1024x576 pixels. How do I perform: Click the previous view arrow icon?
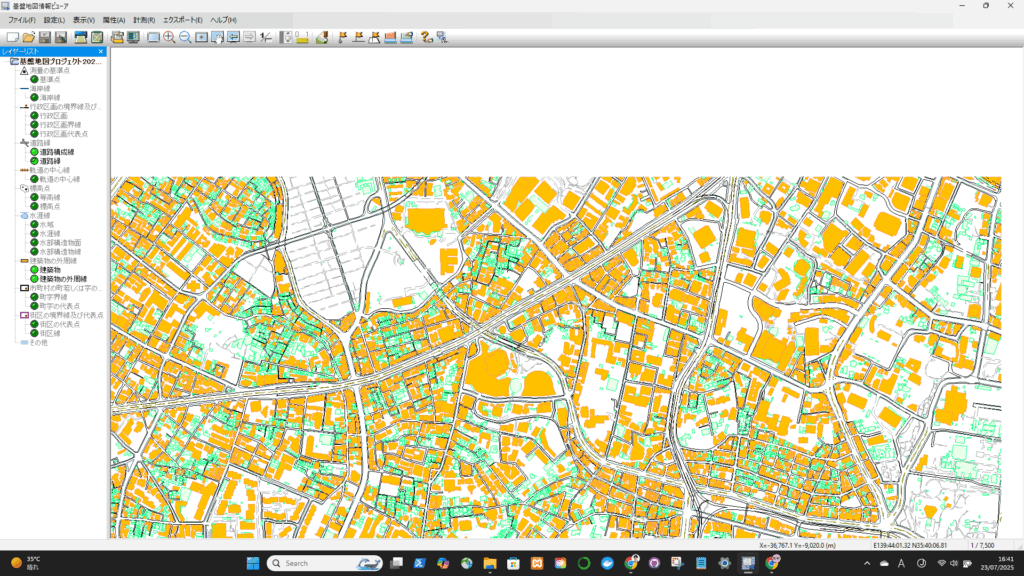(x=233, y=37)
